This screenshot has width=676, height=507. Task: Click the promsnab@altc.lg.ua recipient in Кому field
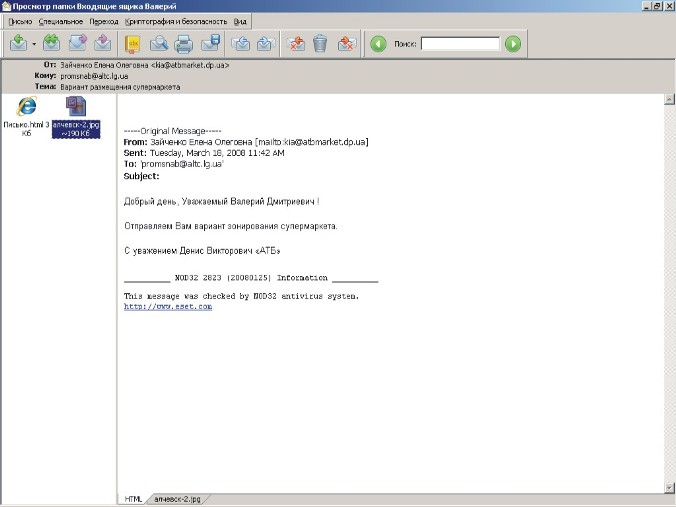(x=94, y=76)
